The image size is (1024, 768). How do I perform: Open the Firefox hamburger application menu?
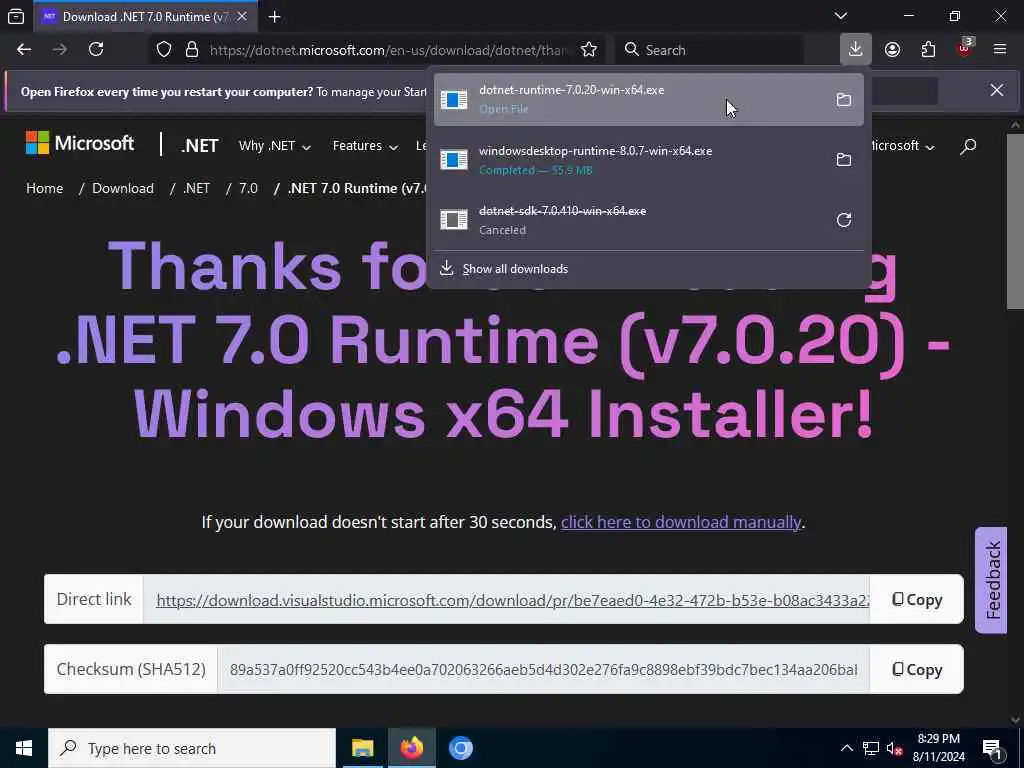click(x=1000, y=50)
